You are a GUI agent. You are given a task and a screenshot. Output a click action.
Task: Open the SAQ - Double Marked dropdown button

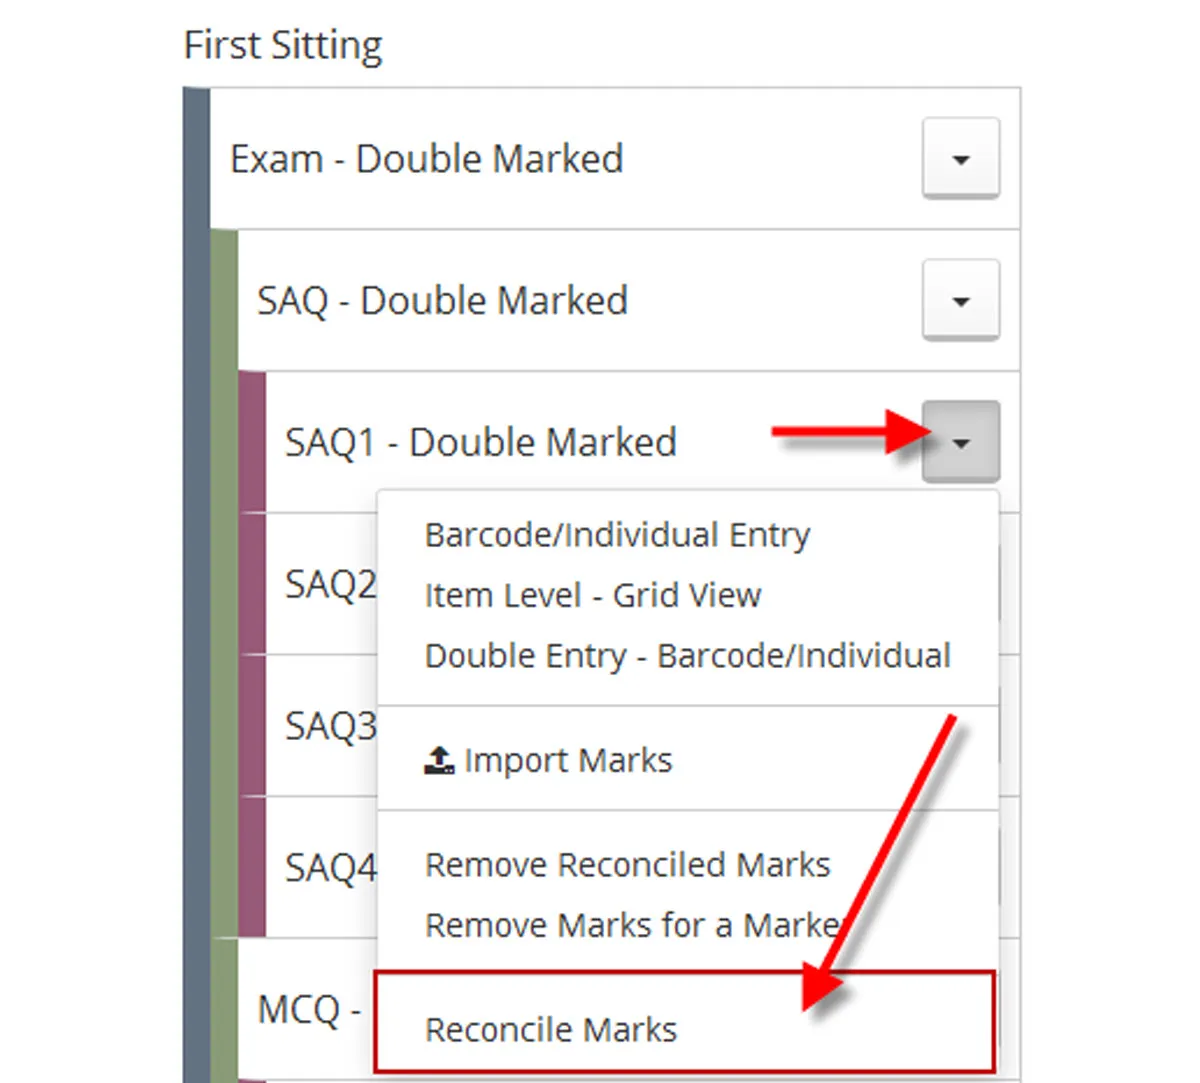(960, 301)
